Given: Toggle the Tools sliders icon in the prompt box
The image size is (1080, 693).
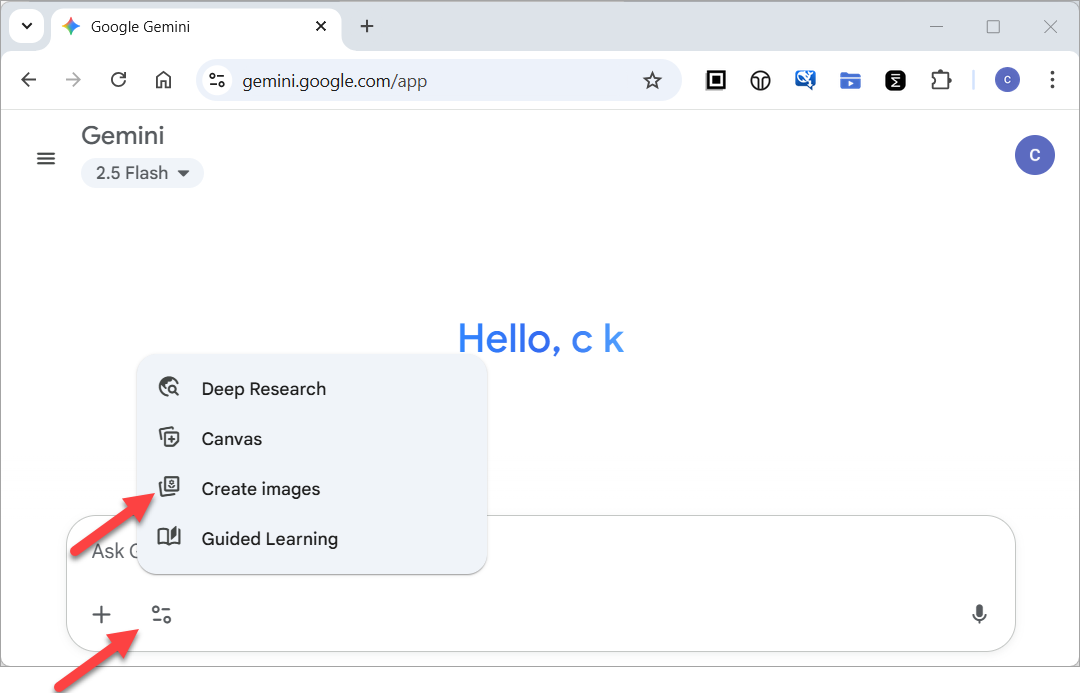Looking at the screenshot, I should [x=162, y=614].
